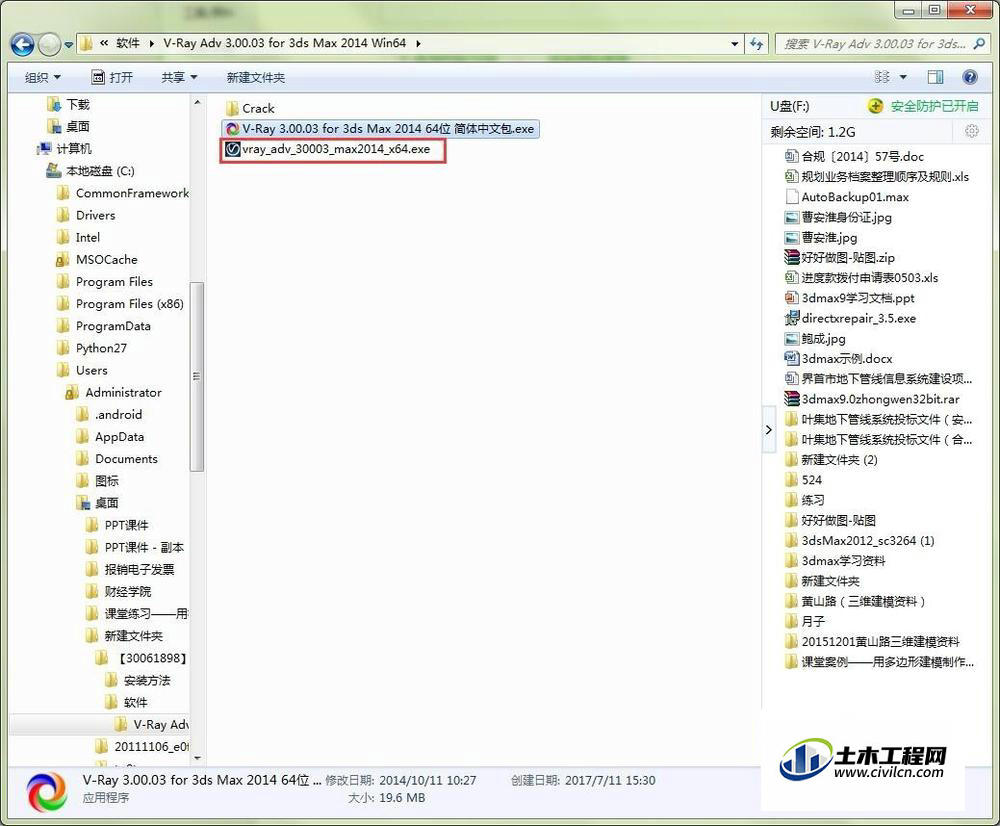Click the 打开 toolbar button

click(112, 78)
